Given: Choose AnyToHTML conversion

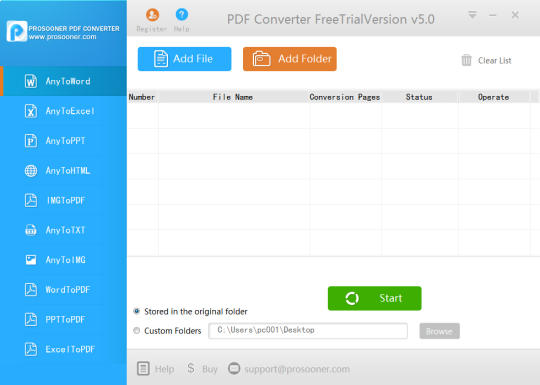Looking at the screenshot, I should tap(63, 170).
